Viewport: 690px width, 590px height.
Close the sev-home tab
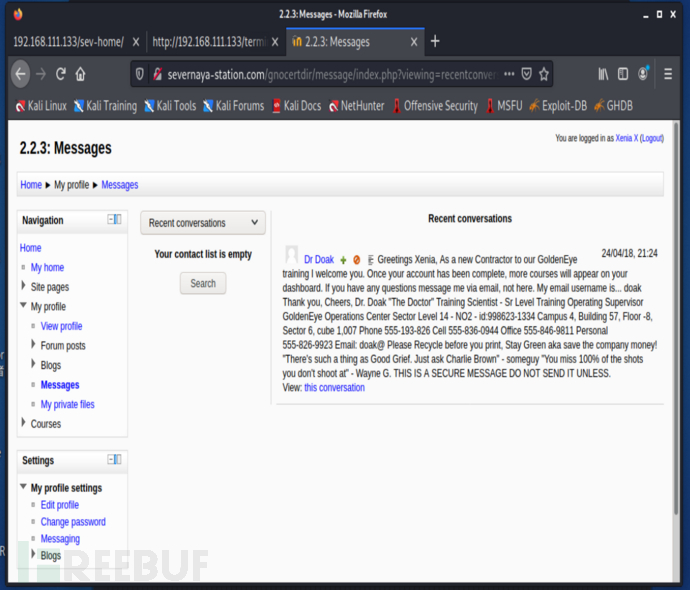click(x=136, y=42)
